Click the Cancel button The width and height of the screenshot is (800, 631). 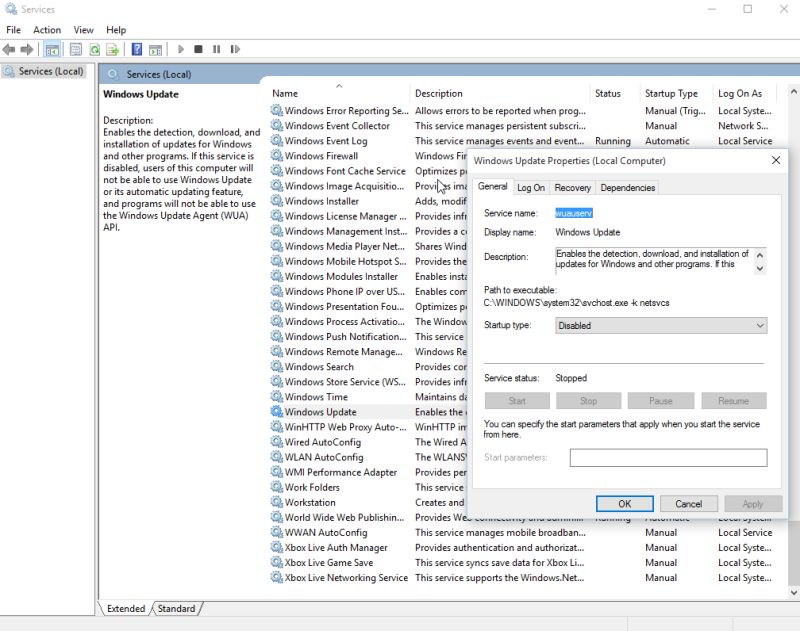(x=689, y=504)
